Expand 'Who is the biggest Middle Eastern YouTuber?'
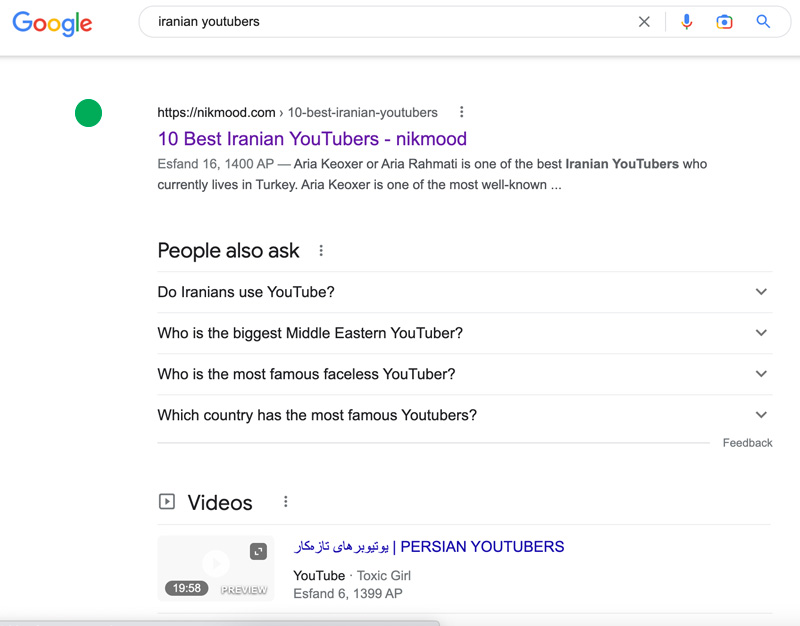The height and width of the screenshot is (626, 800). coord(465,333)
